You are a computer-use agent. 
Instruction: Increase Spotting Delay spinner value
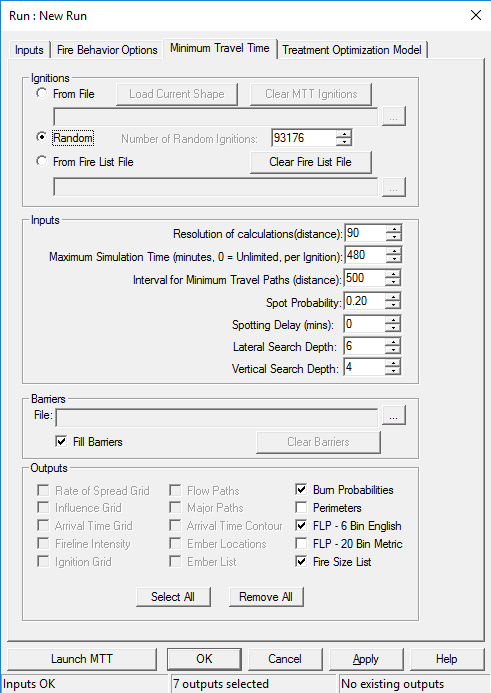pos(392,320)
